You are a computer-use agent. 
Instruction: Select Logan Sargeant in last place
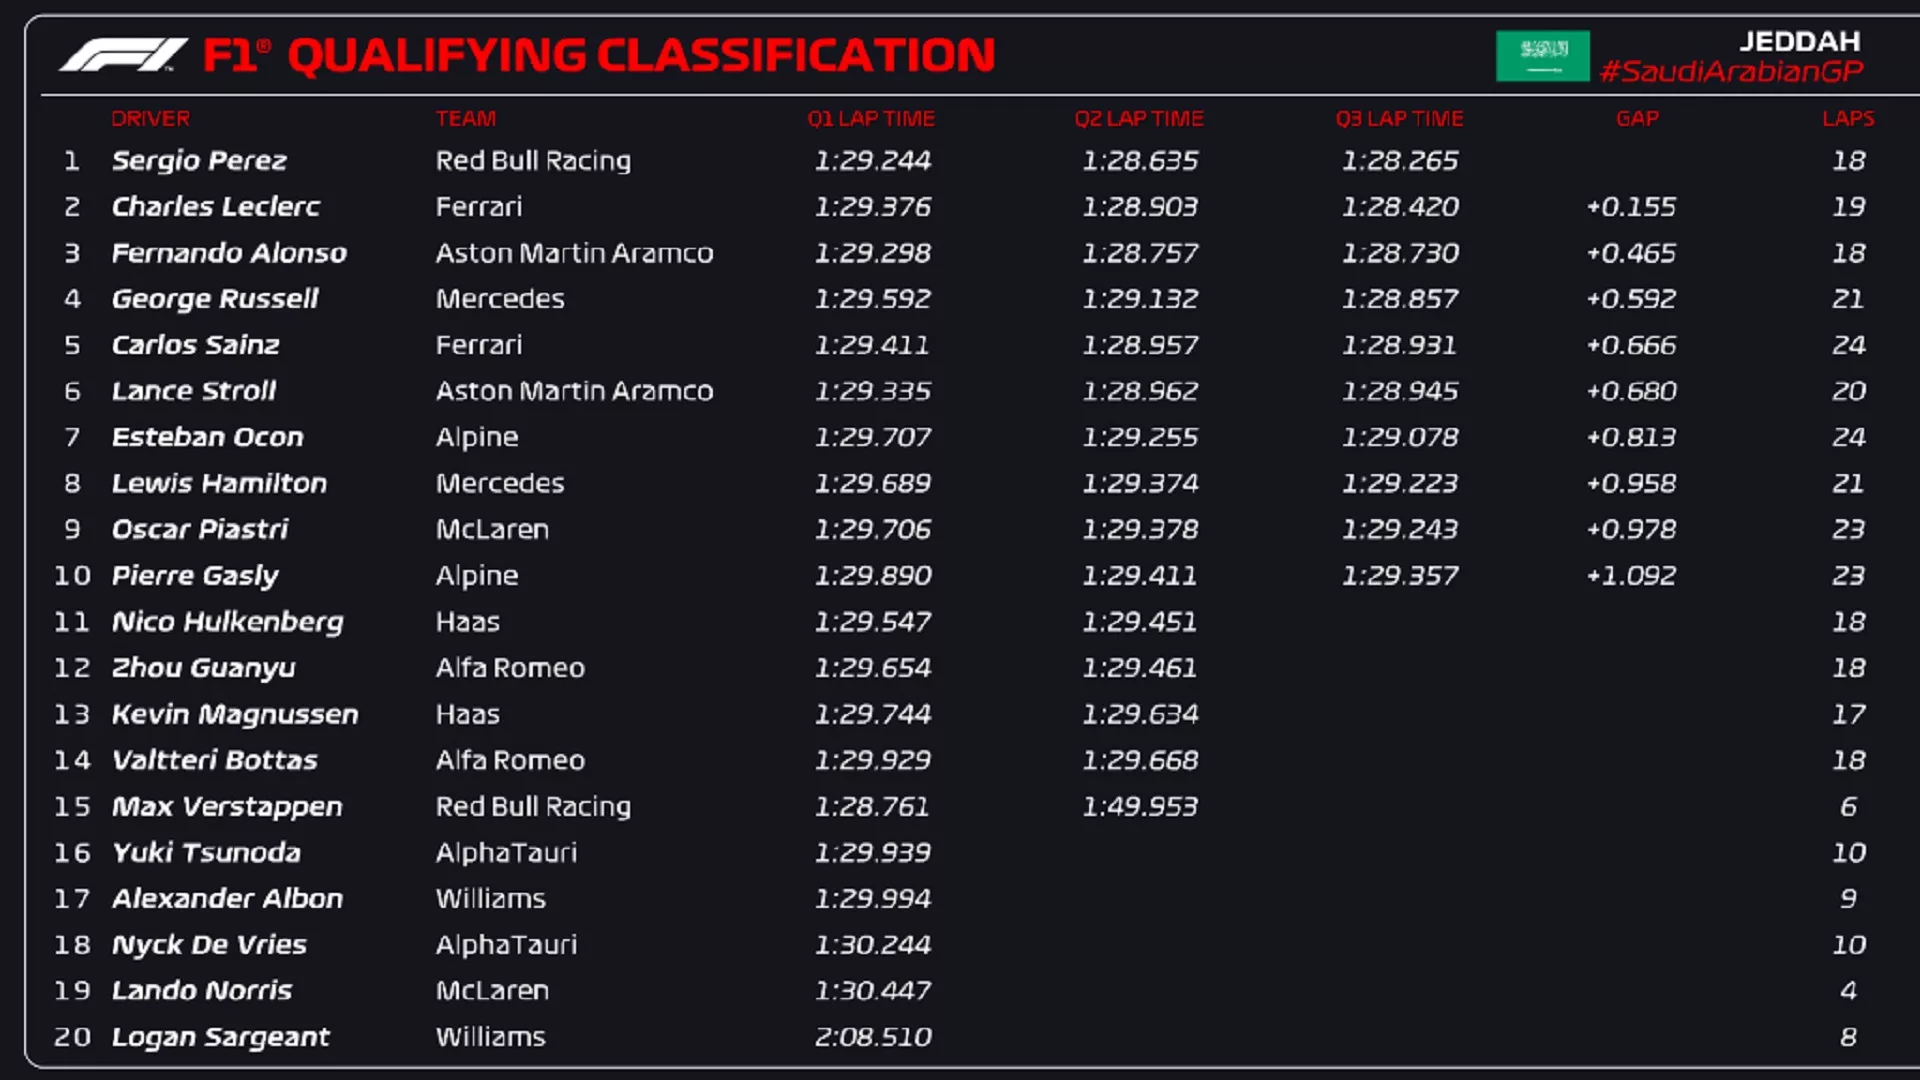pos(220,1037)
